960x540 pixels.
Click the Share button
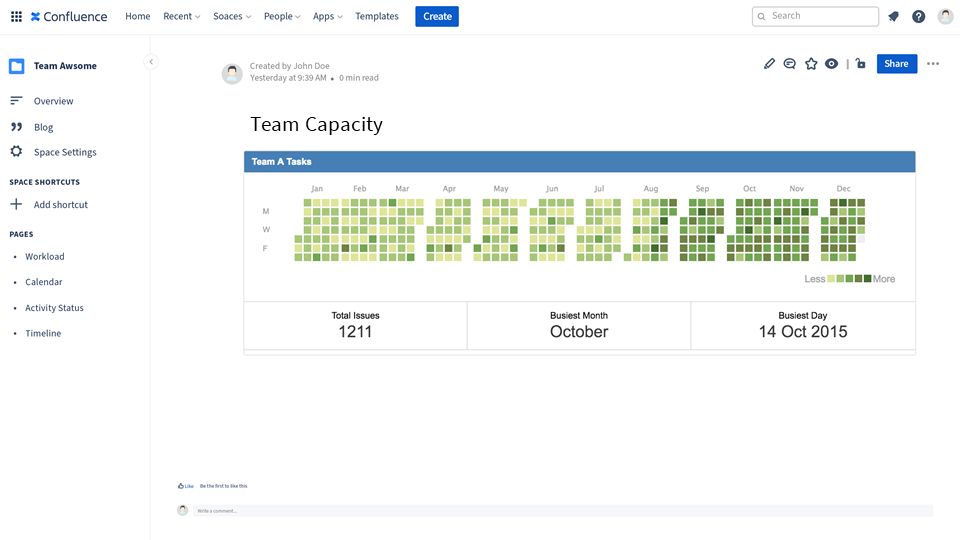pyautogui.click(x=897, y=64)
